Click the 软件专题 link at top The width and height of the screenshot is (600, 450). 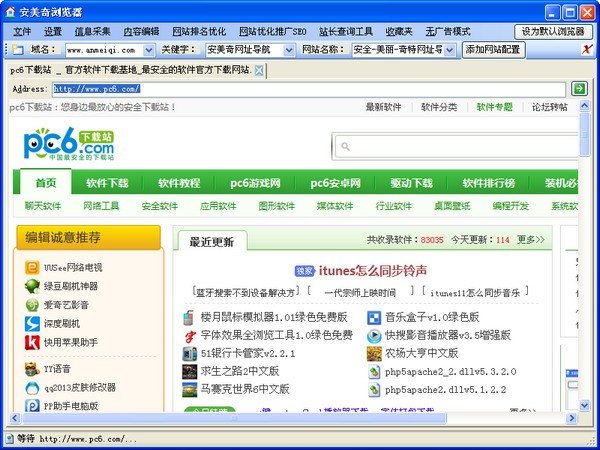pos(494,107)
